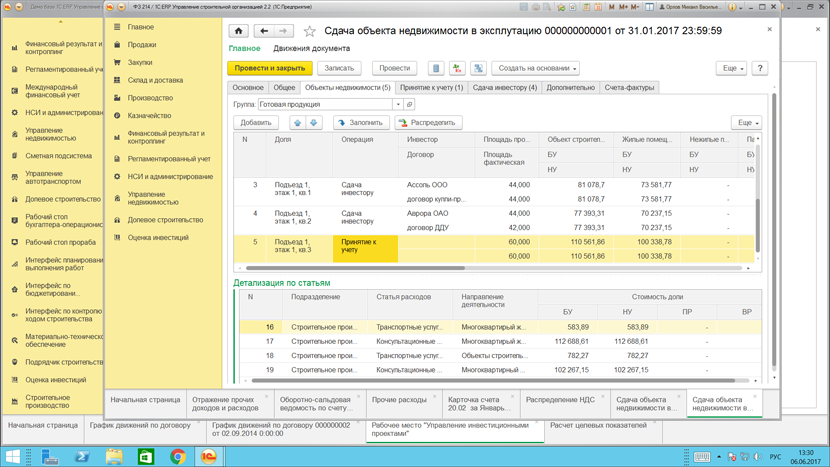Expand Создать на основании dropdown
This screenshot has height=467, width=830.
click(574, 69)
